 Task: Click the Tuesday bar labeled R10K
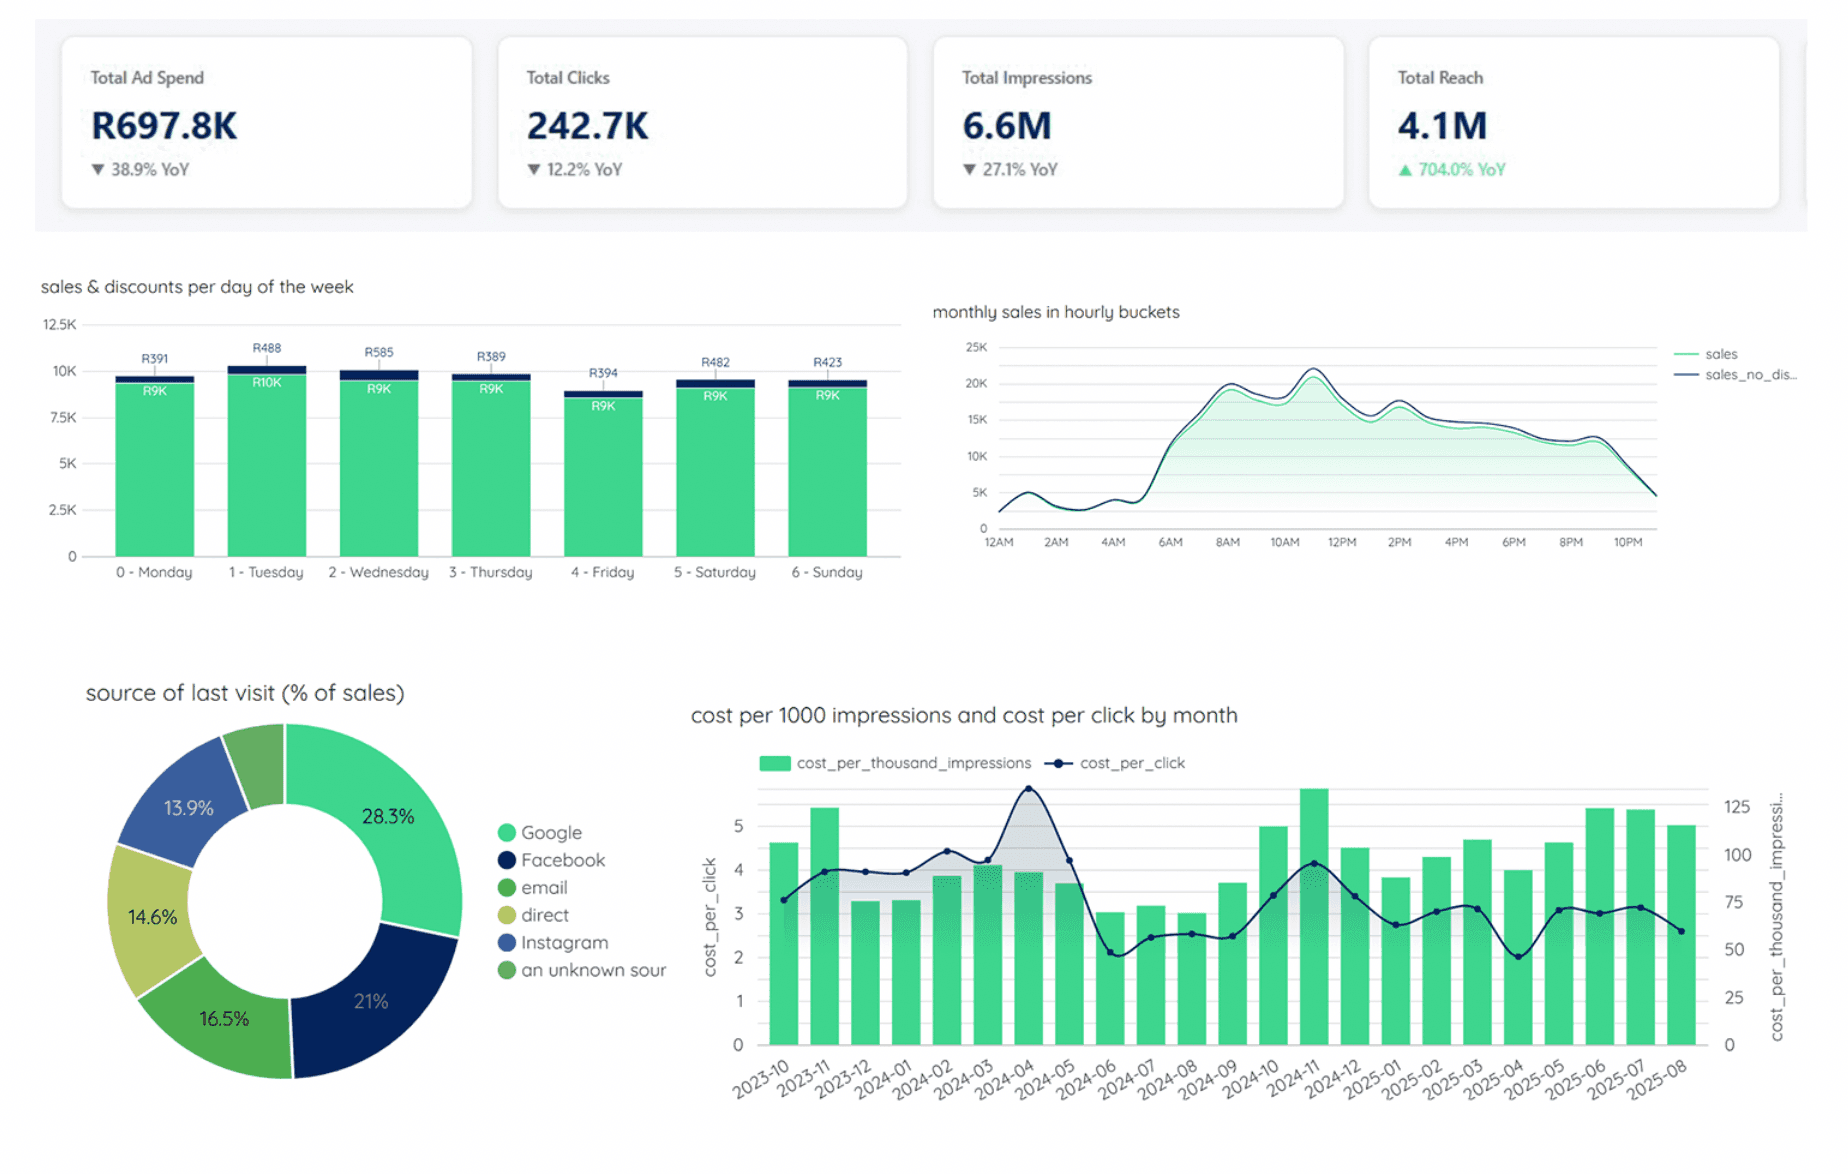[x=266, y=460]
